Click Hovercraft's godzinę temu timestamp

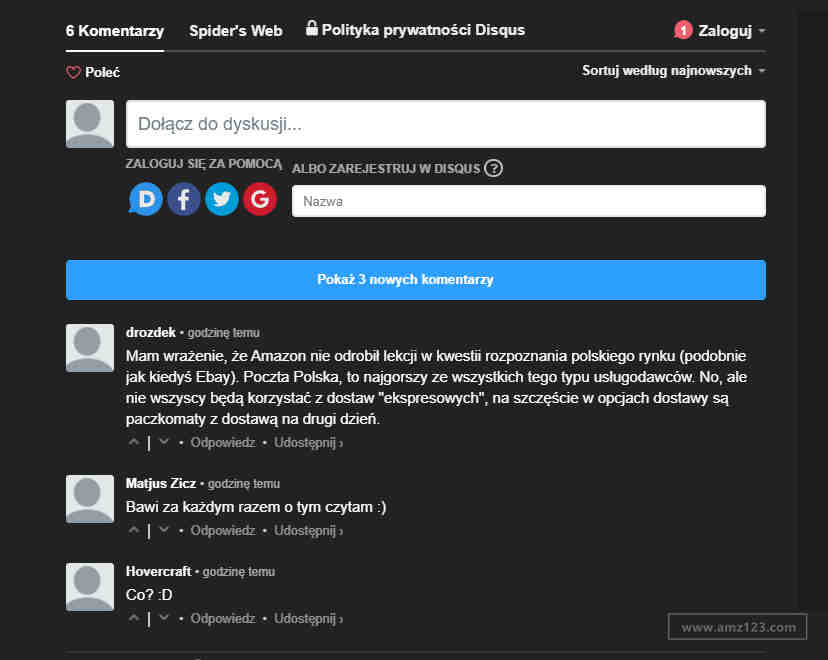[x=239, y=572]
